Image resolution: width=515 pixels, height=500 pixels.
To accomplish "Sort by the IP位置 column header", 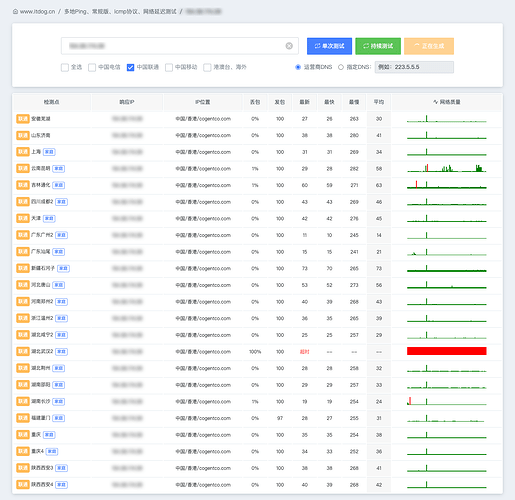I will pos(203,102).
